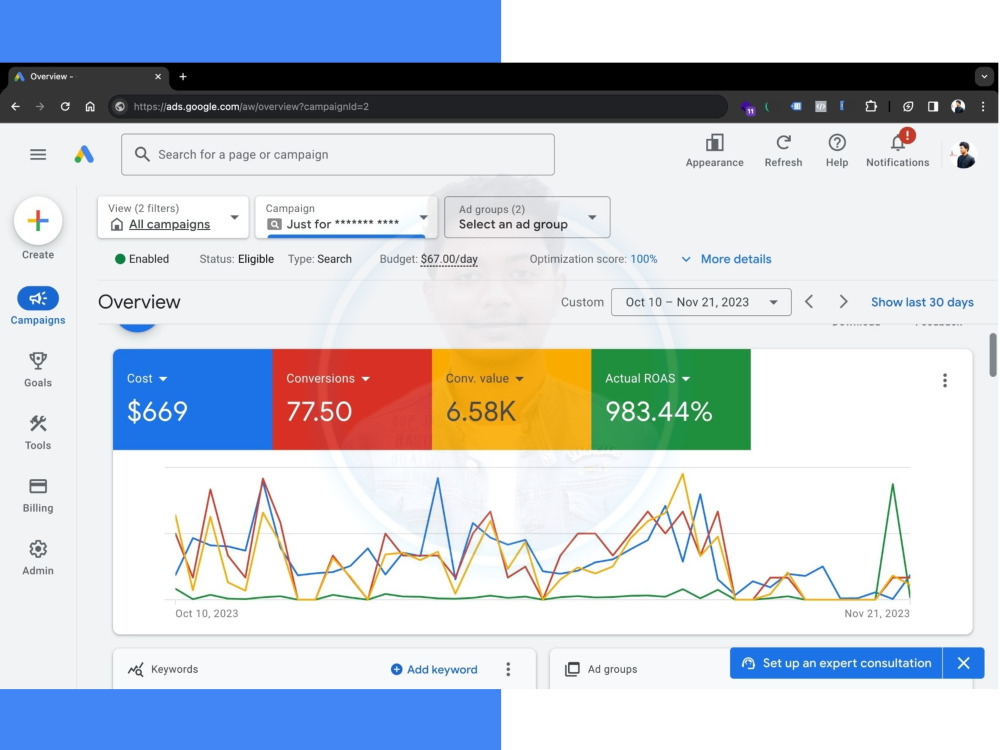
Task: Toggle the browser side panel
Action: (932, 107)
